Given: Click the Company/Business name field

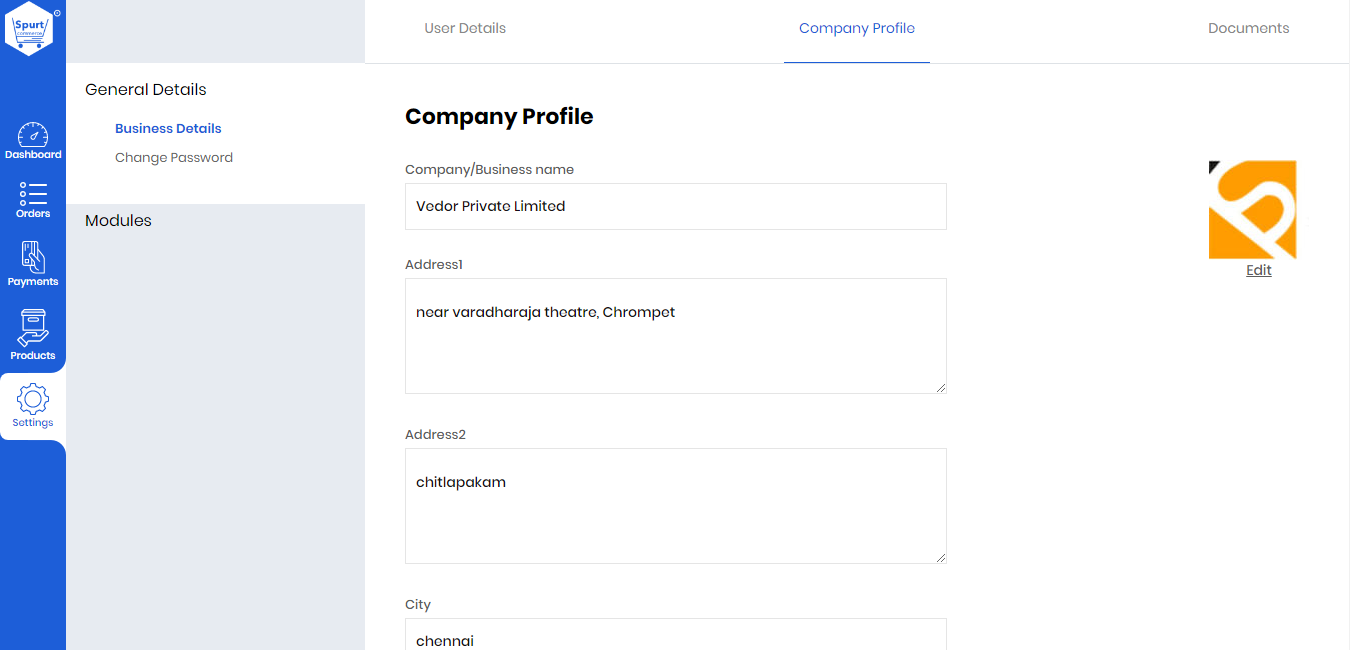Looking at the screenshot, I should (676, 206).
